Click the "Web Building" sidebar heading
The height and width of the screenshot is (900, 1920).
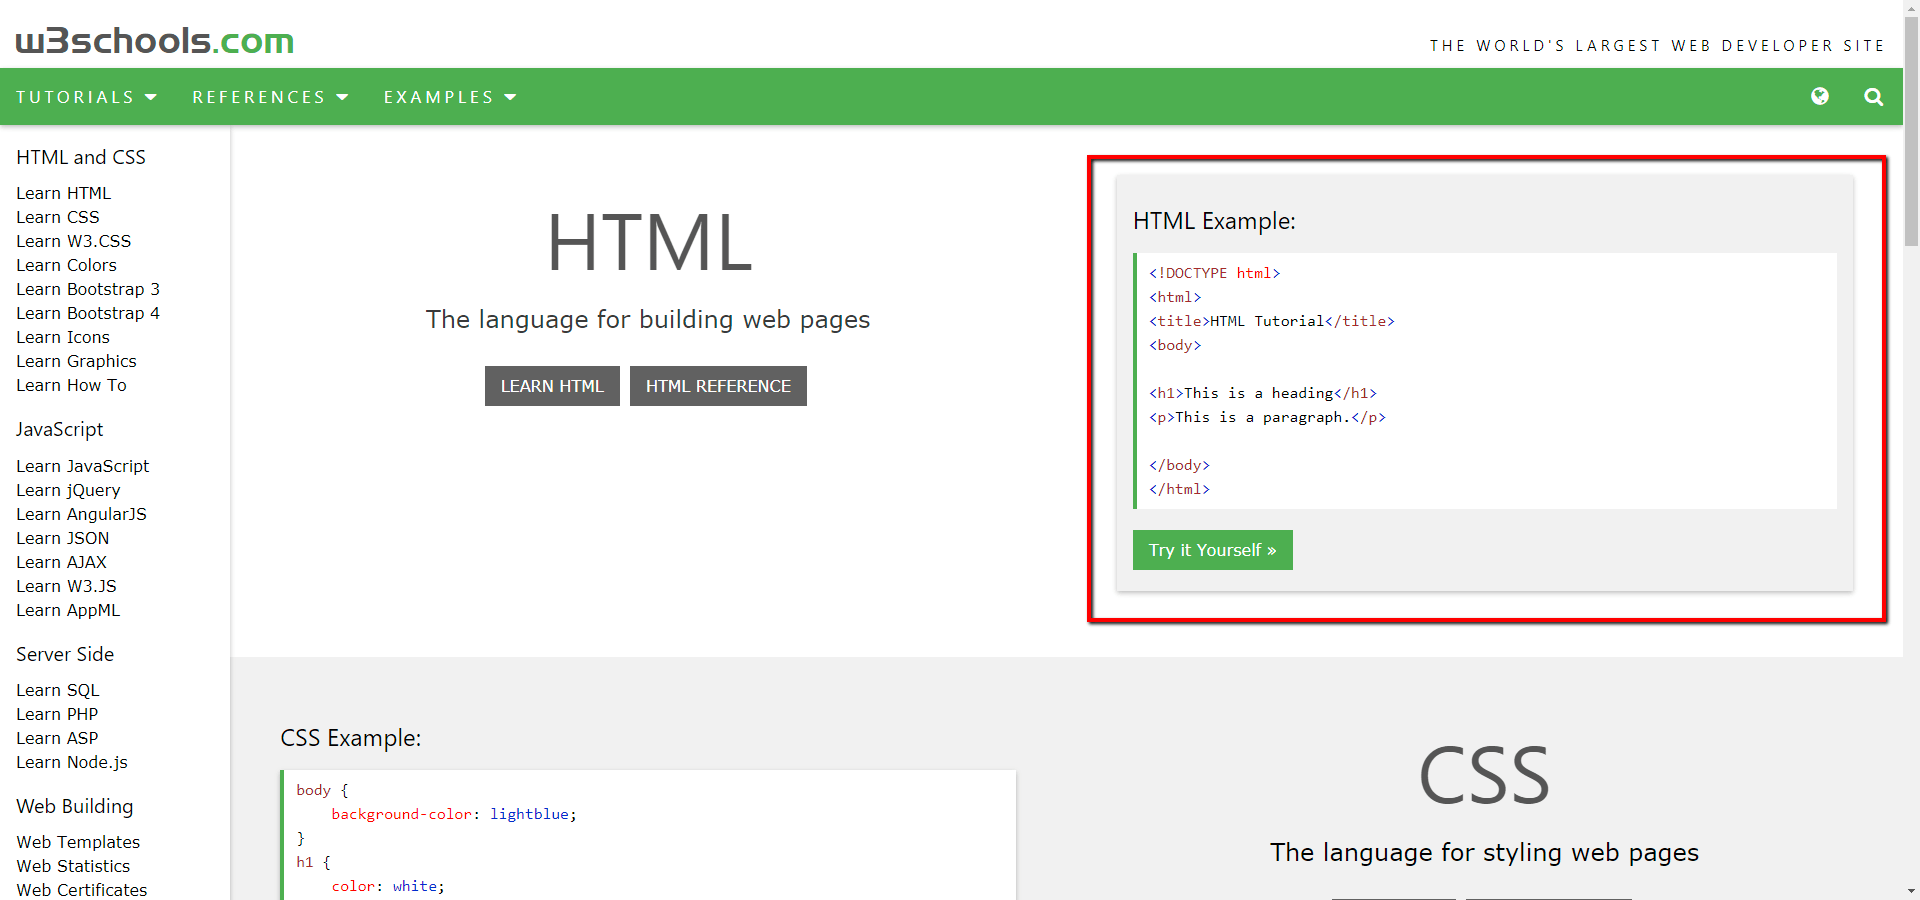coord(75,806)
